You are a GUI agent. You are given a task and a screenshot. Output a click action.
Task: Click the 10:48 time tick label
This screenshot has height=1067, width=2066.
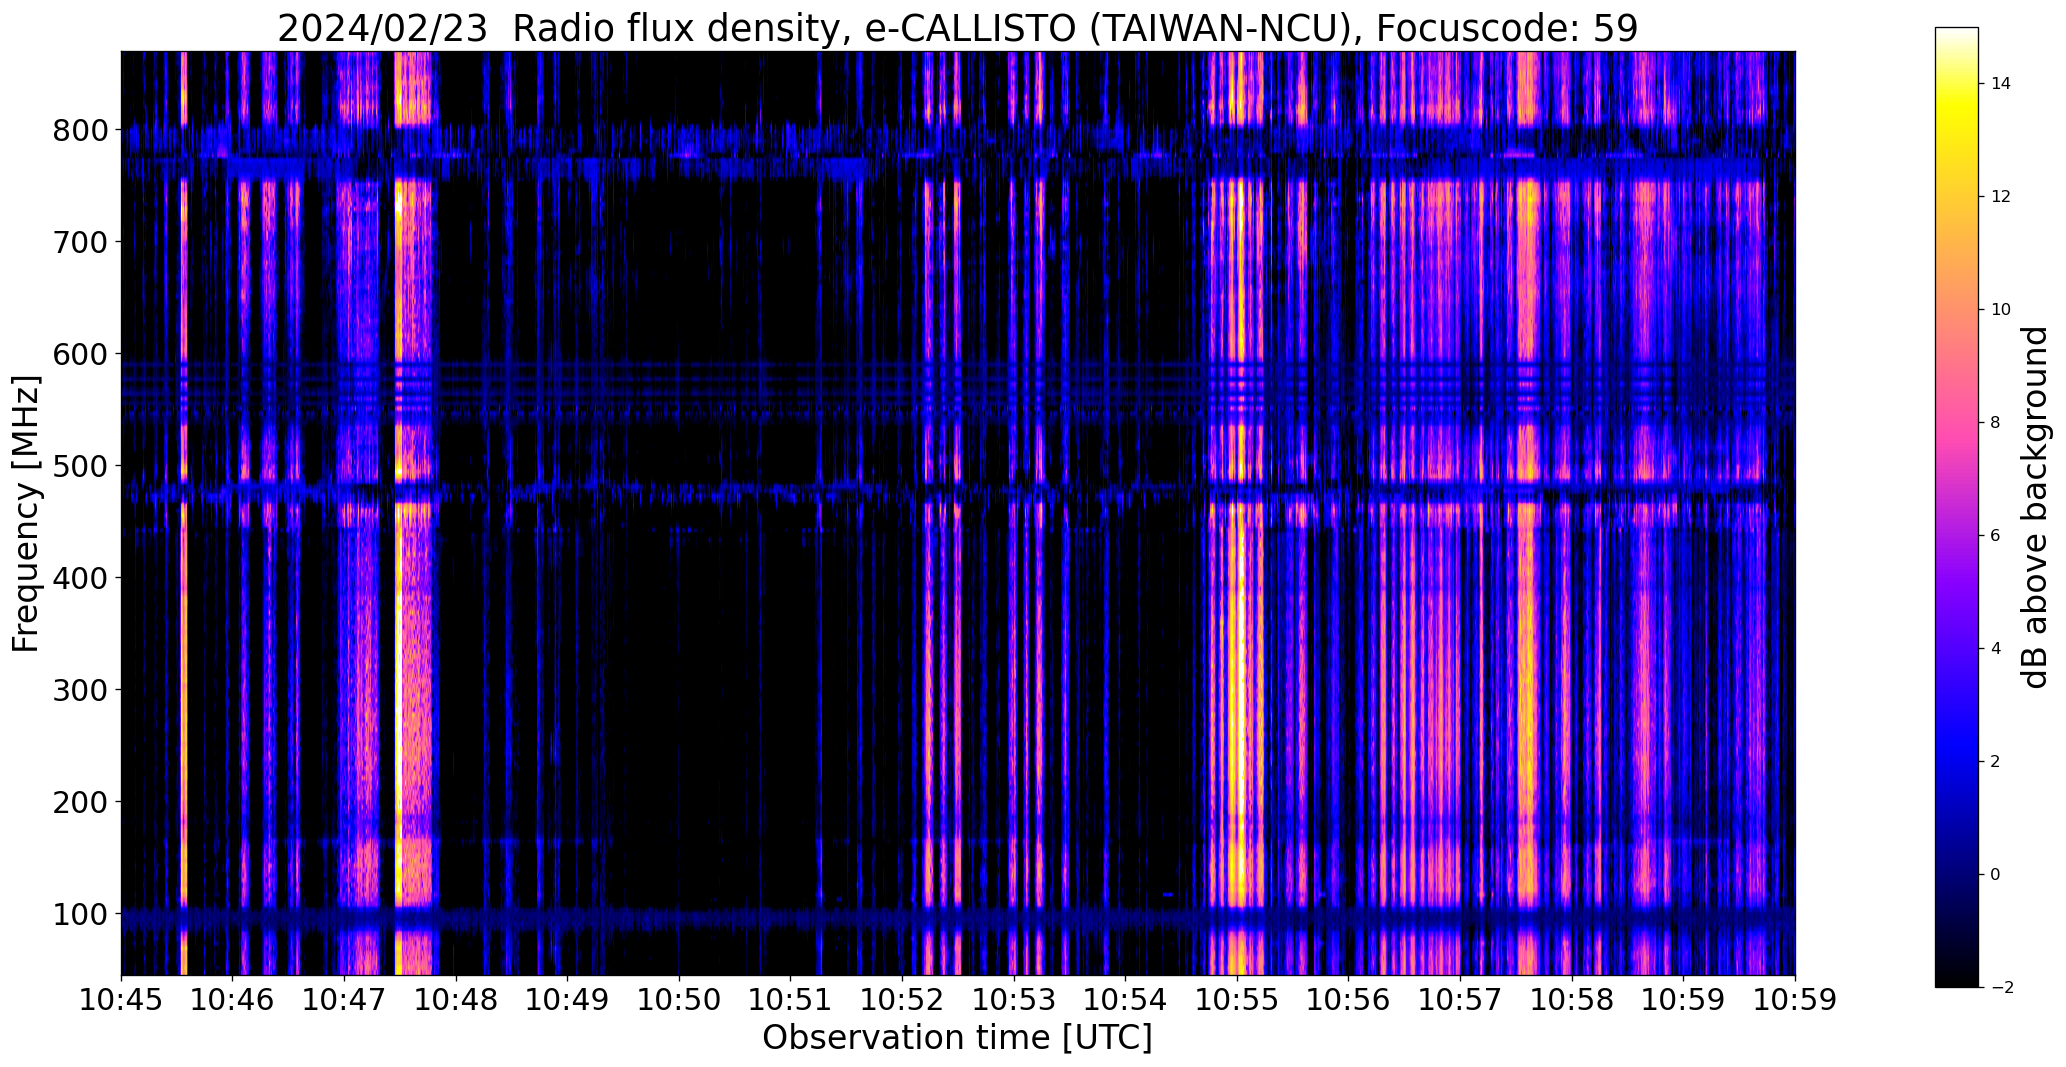tap(456, 1000)
